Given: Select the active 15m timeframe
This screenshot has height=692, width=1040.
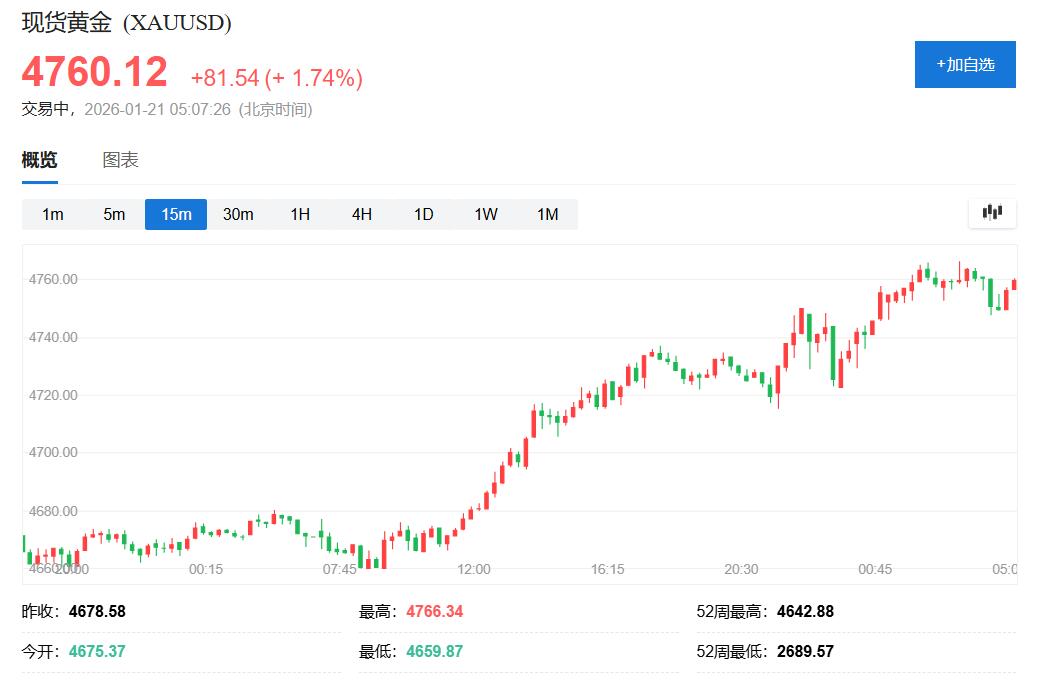Looking at the screenshot, I should point(176,214).
